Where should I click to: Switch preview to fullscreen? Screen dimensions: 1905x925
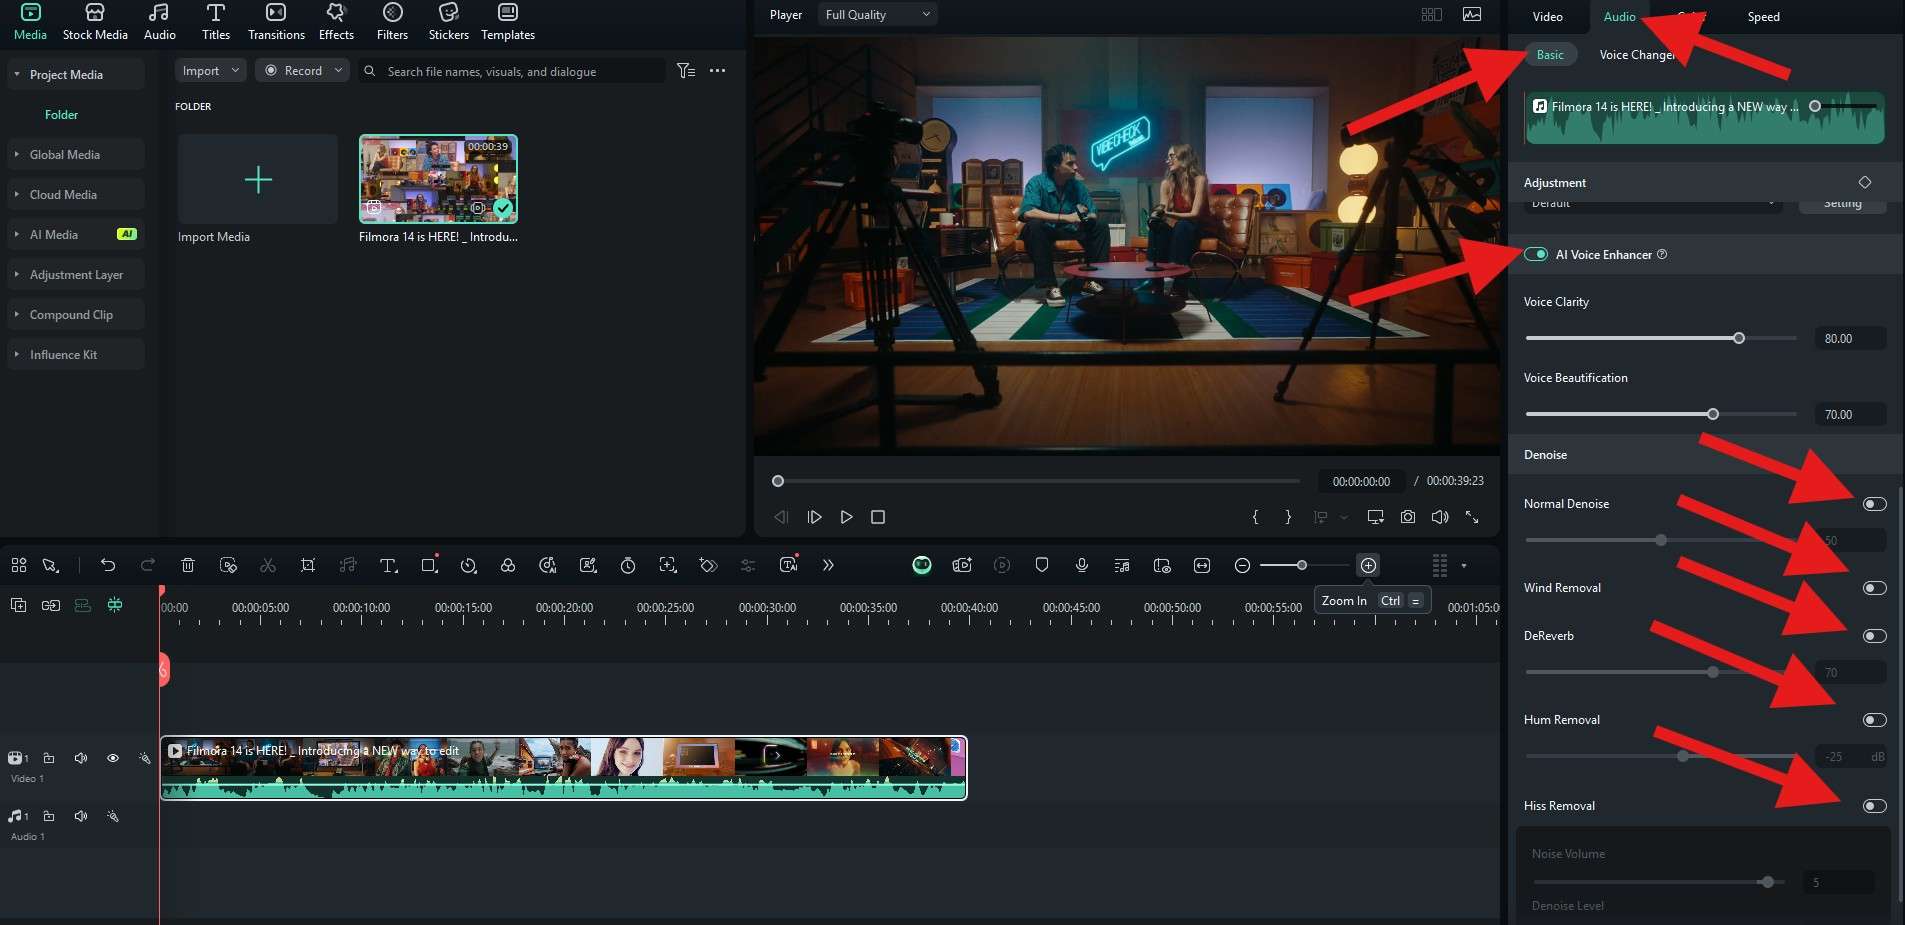[x=1472, y=517]
